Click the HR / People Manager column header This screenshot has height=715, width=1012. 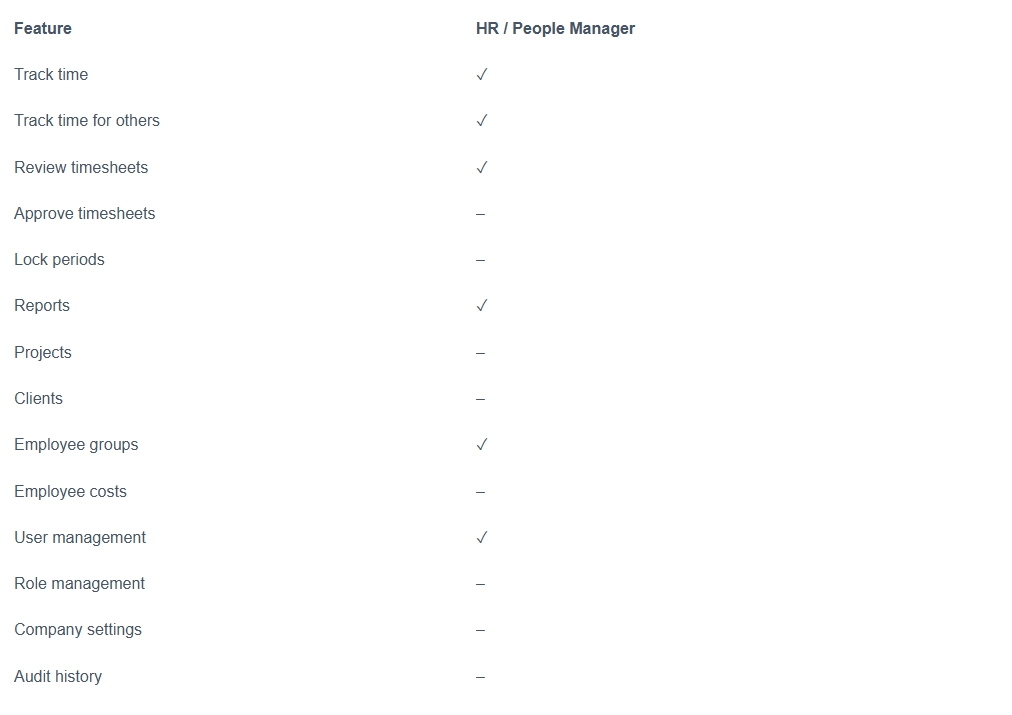(x=555, y=28)
